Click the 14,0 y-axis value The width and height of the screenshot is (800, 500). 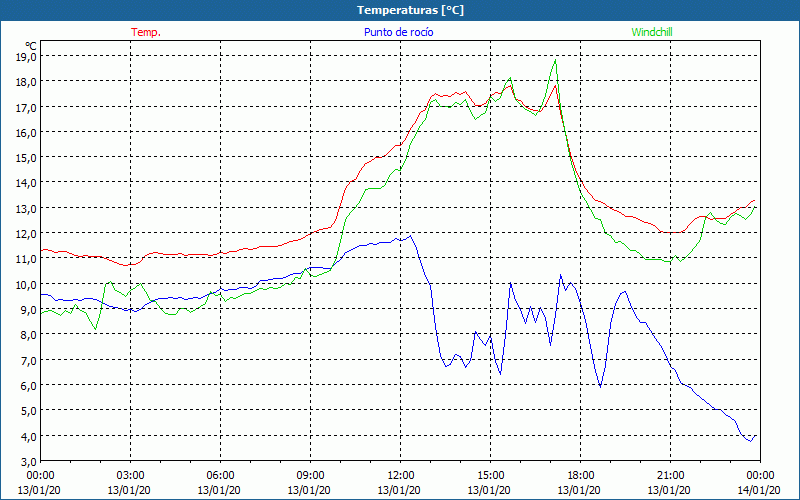pyautogui.click(x=27, y=183)
